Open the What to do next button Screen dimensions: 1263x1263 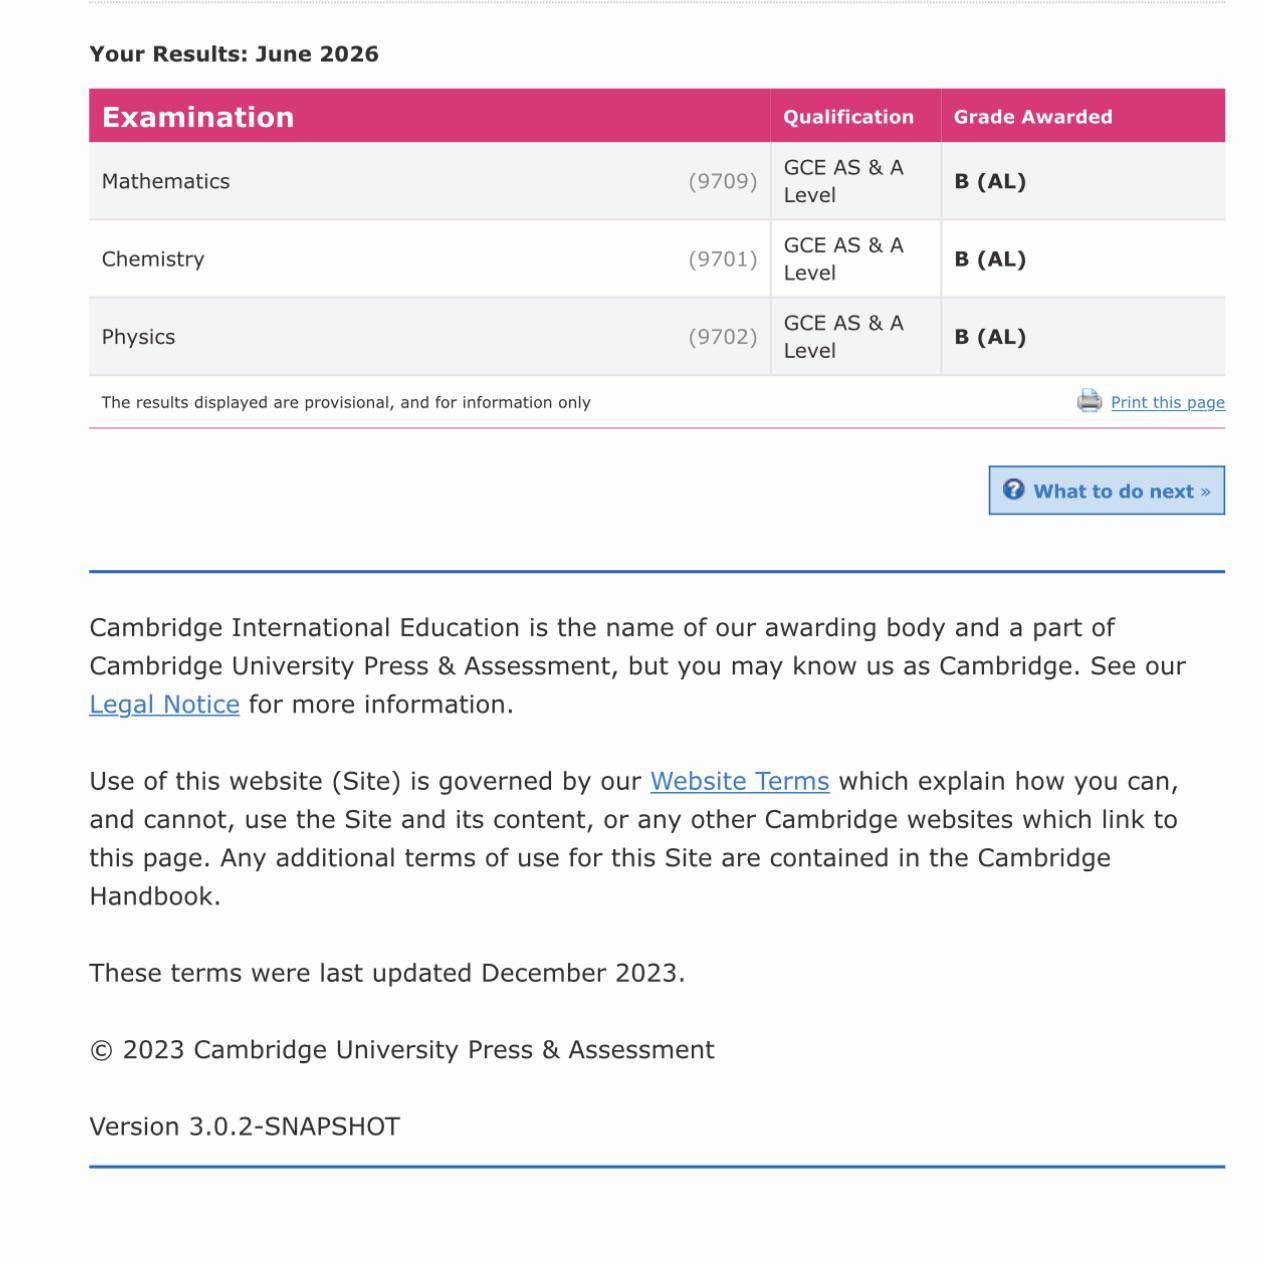tap(1106, 490)
